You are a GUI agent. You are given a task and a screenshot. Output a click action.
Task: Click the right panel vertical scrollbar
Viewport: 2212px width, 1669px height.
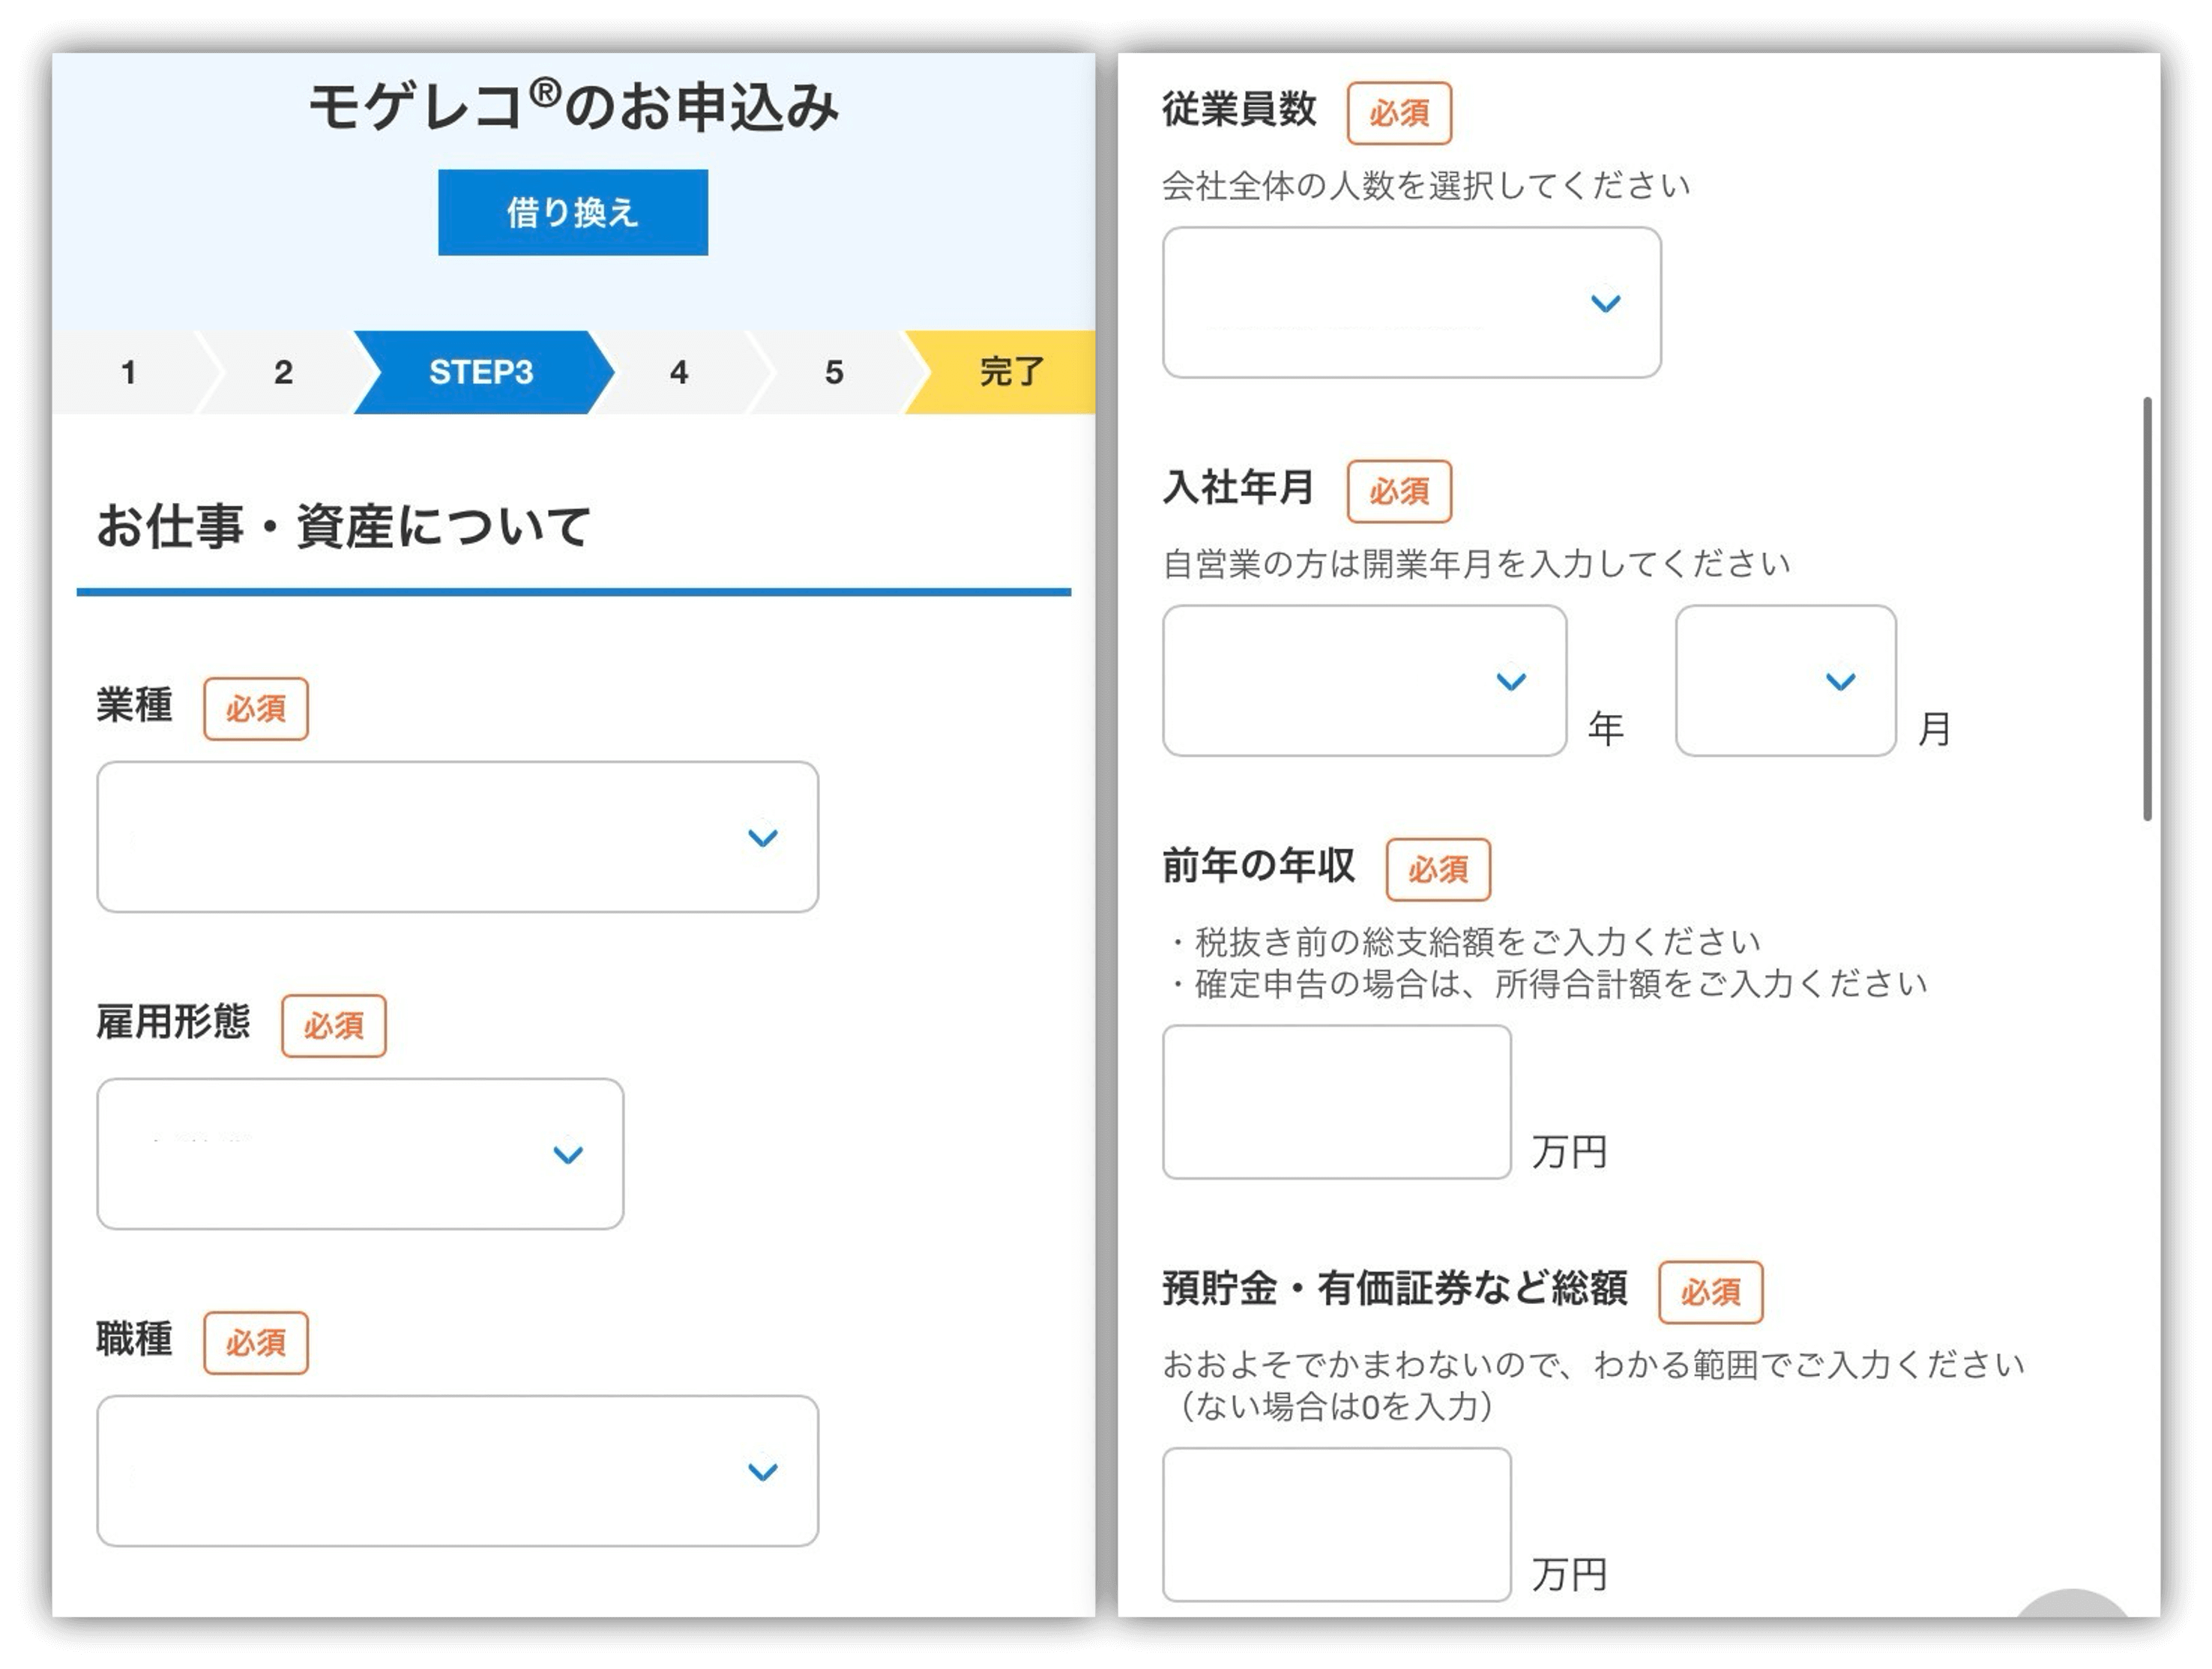pos(2147,610)
